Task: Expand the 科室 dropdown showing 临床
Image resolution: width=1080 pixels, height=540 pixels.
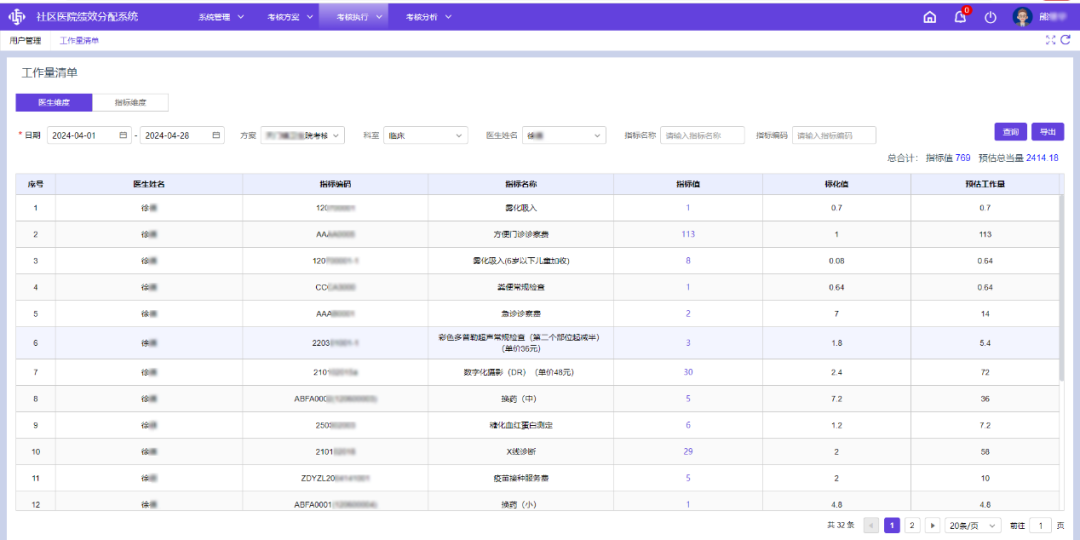Action: [426, 135]
